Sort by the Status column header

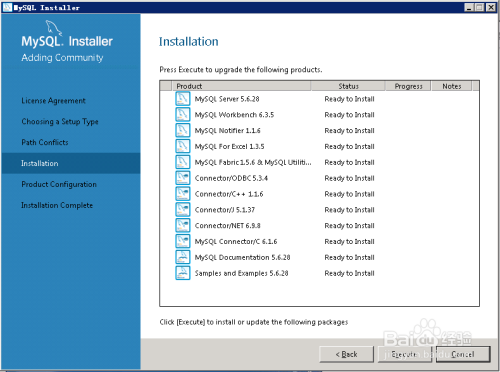(x=348, y=86)
